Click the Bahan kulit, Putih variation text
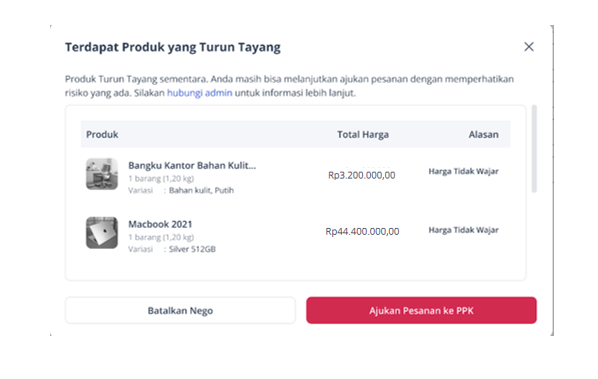 click(x=201, y=190)
